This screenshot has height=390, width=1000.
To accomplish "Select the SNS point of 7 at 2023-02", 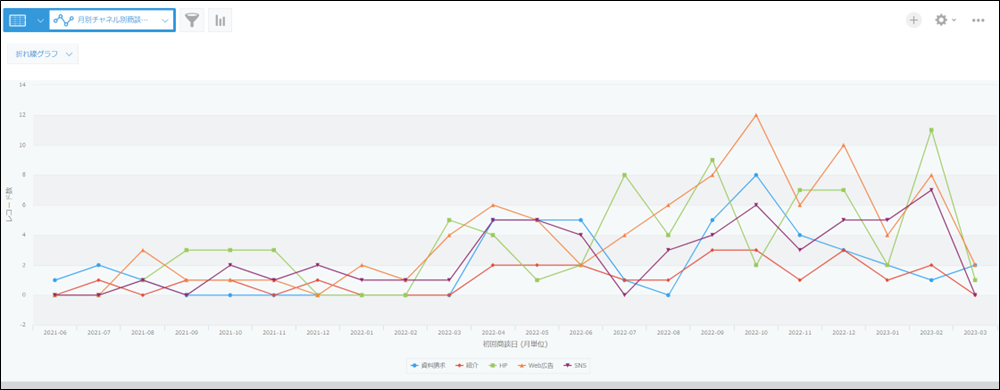I will (x=931, y=190).
